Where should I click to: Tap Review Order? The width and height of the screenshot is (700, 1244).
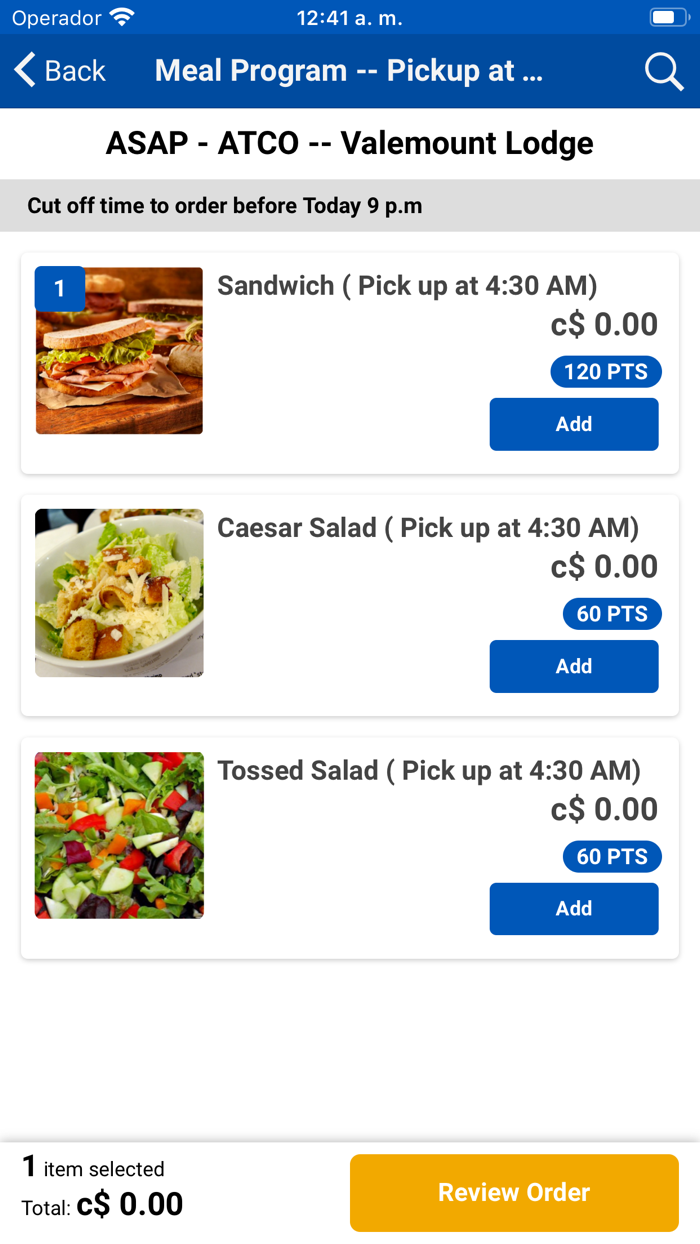point(514,1192)
